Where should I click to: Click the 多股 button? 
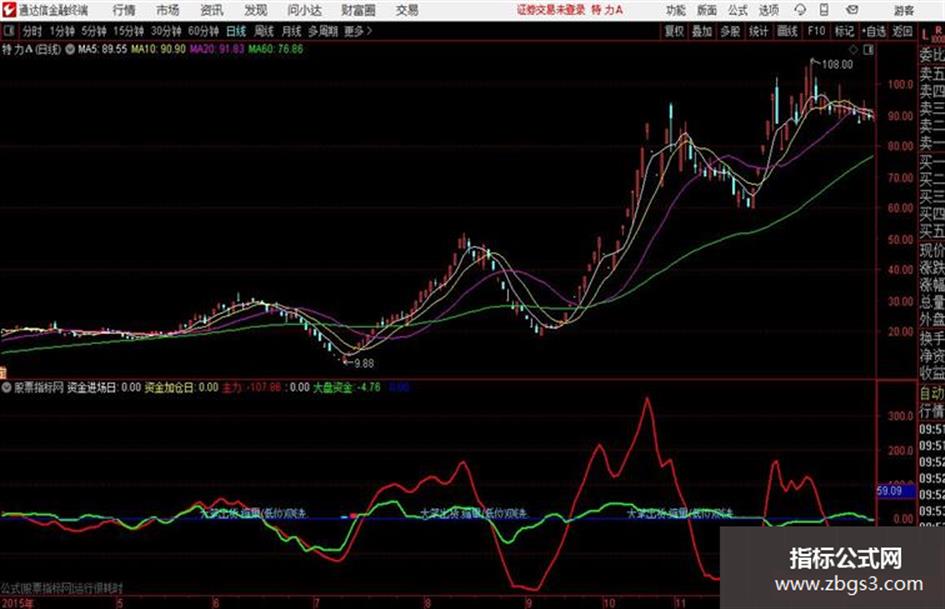[x=730, y=31]
